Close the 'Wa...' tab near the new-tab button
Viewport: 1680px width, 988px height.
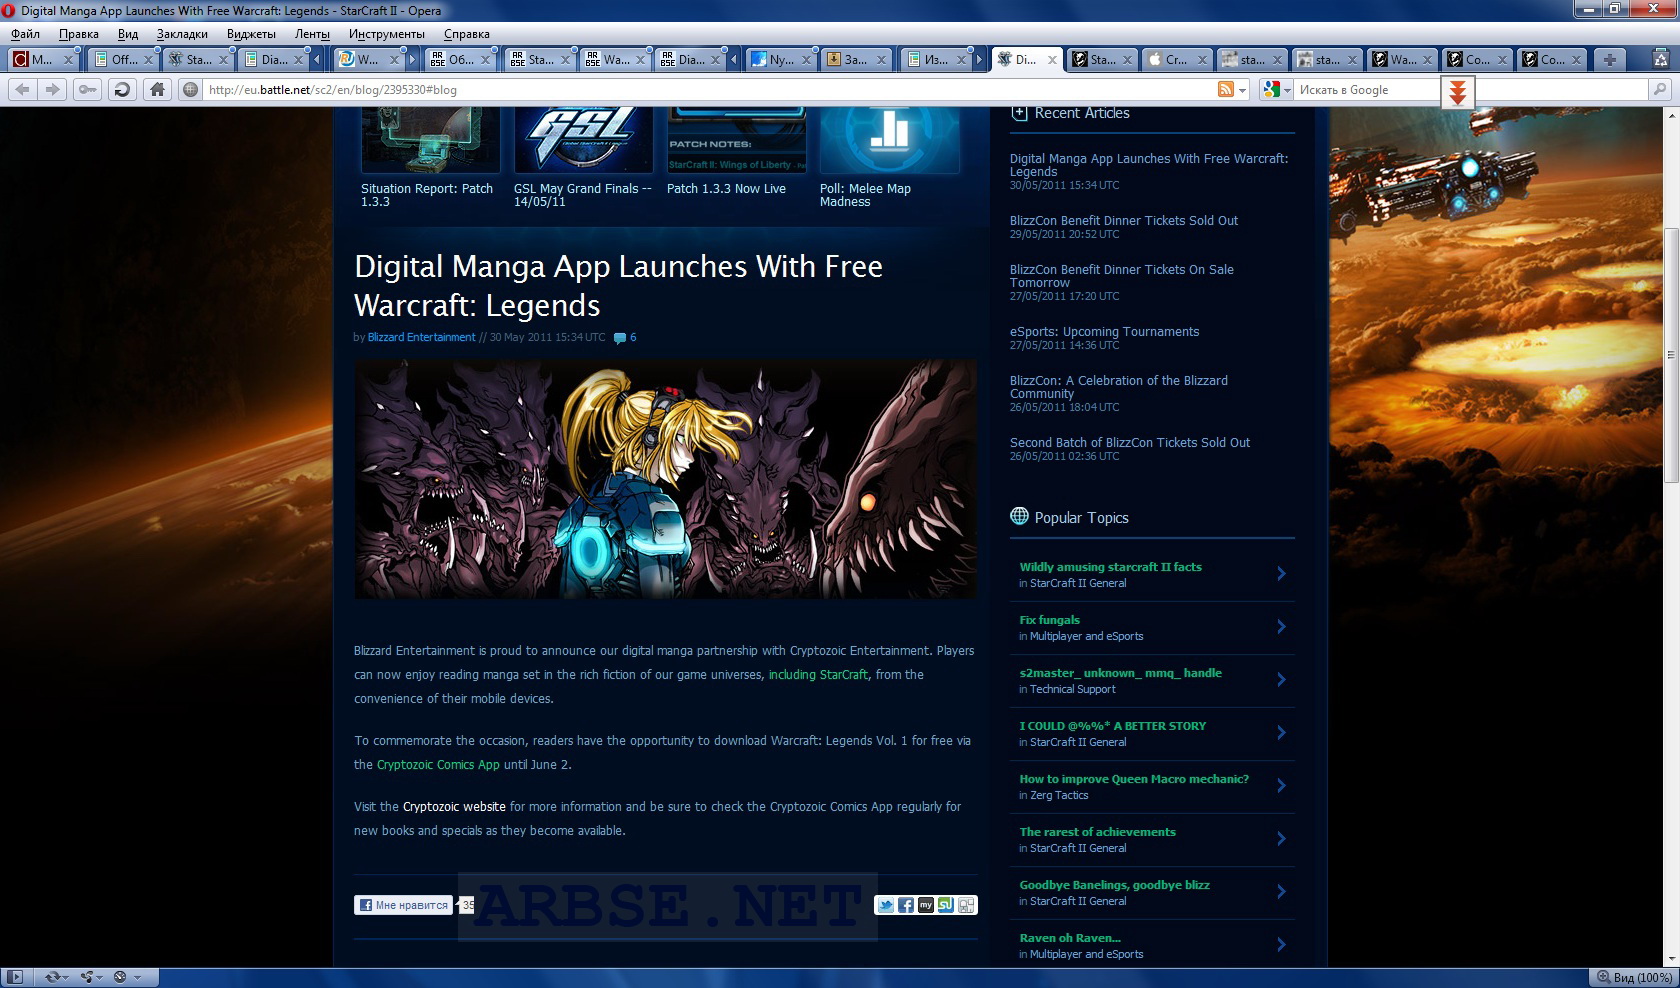pos(1428,60)
